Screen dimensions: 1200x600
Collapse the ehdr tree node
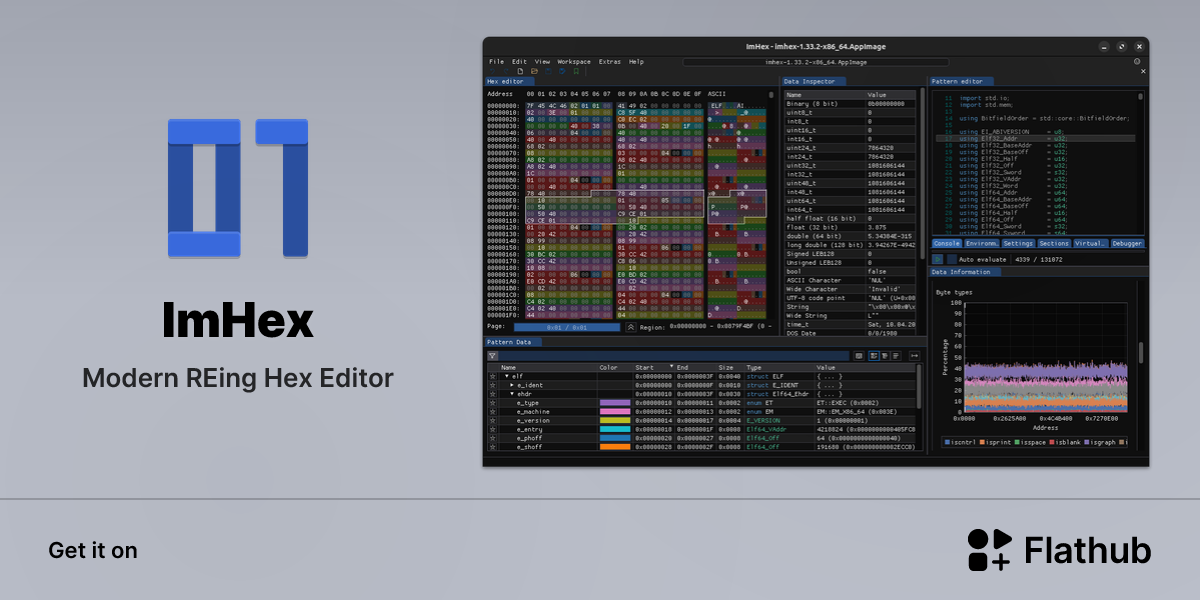pos(512,394)
